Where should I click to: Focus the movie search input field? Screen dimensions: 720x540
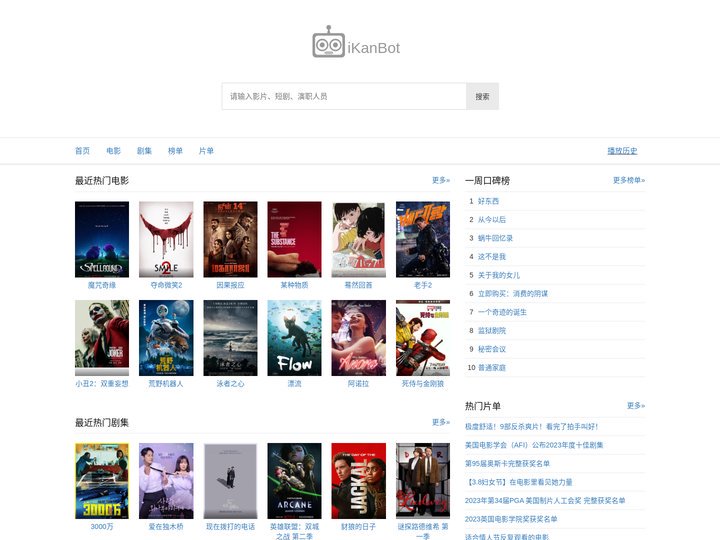point(344,96)
